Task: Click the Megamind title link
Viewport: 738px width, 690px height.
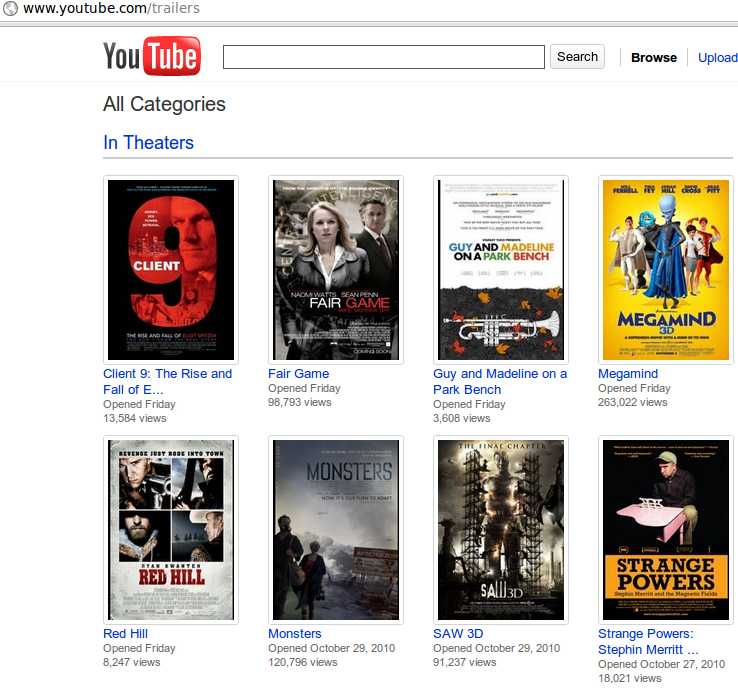Action: coord(628,374)
